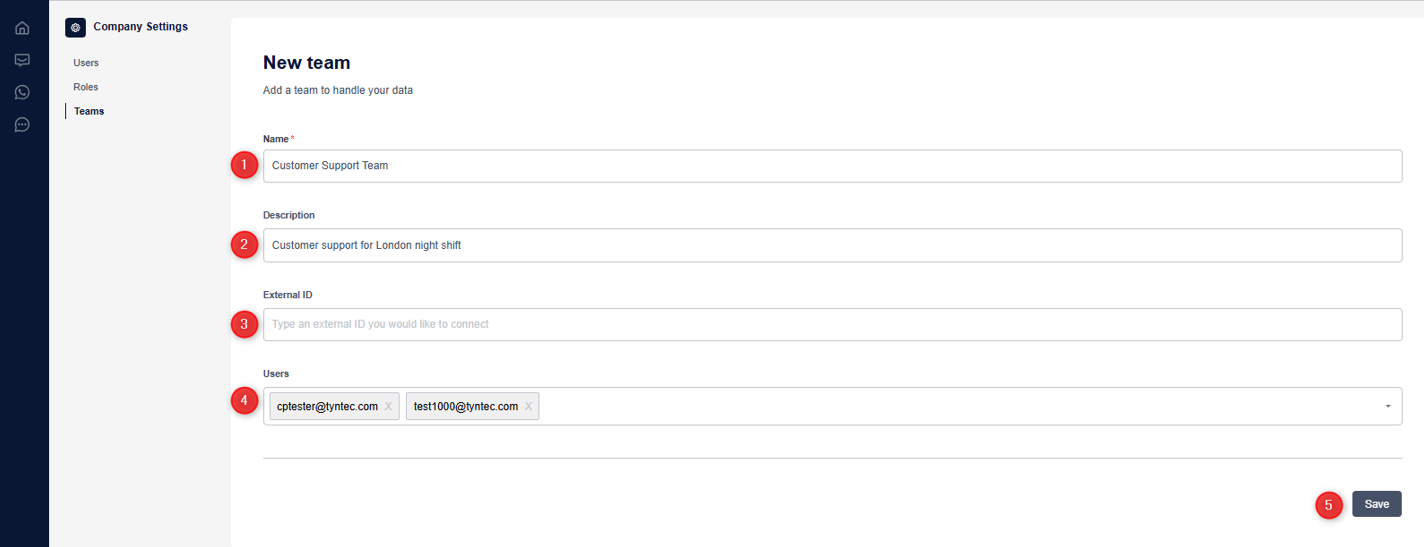Save the new team
Viewport: 1424px width, 547px height.
tap(1376, 504)
